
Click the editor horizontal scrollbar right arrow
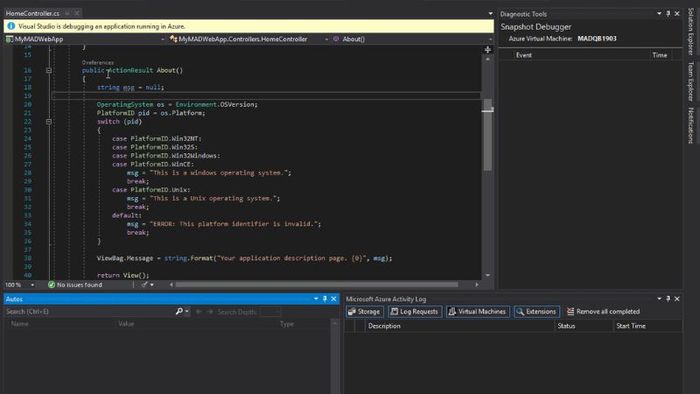(477, 284)
